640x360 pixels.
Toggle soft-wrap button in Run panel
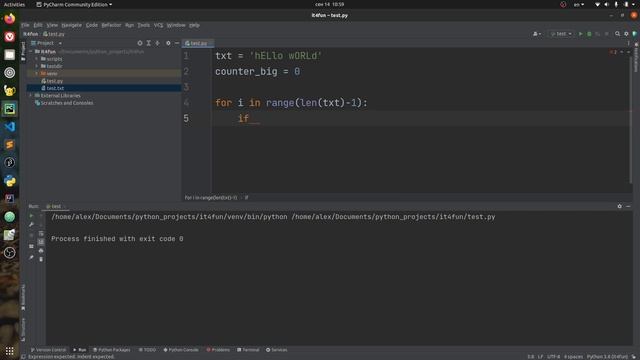pos(41,233)
